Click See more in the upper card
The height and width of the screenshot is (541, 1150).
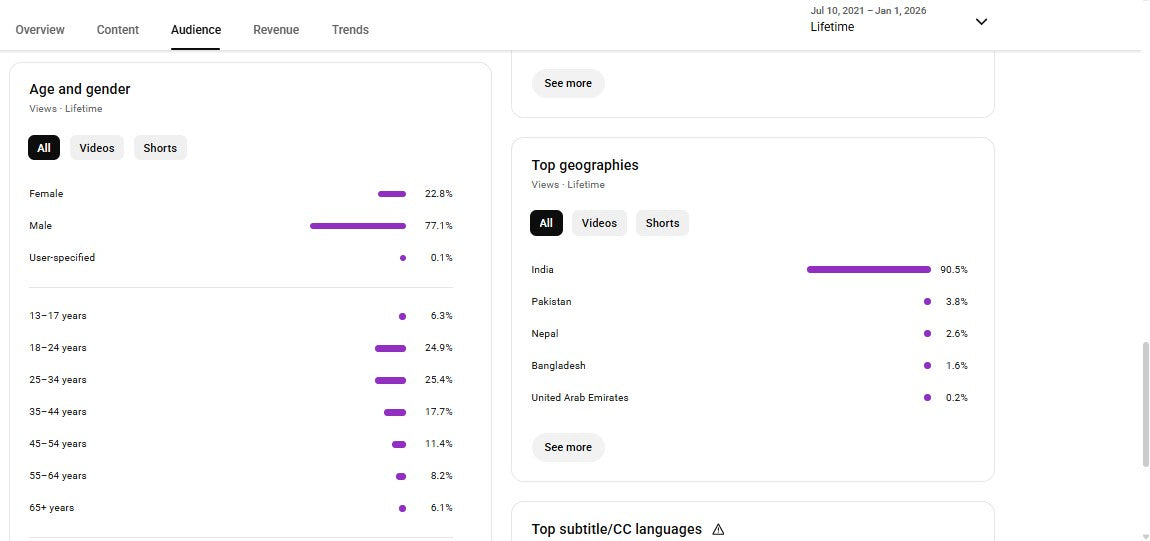point(568,83)
